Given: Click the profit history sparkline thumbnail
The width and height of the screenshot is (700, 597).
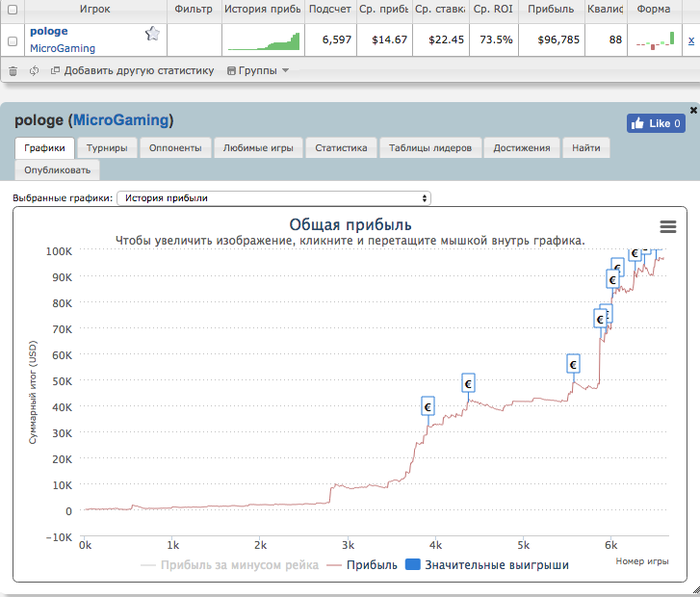Looking at the screenshot, I should 263,41.
